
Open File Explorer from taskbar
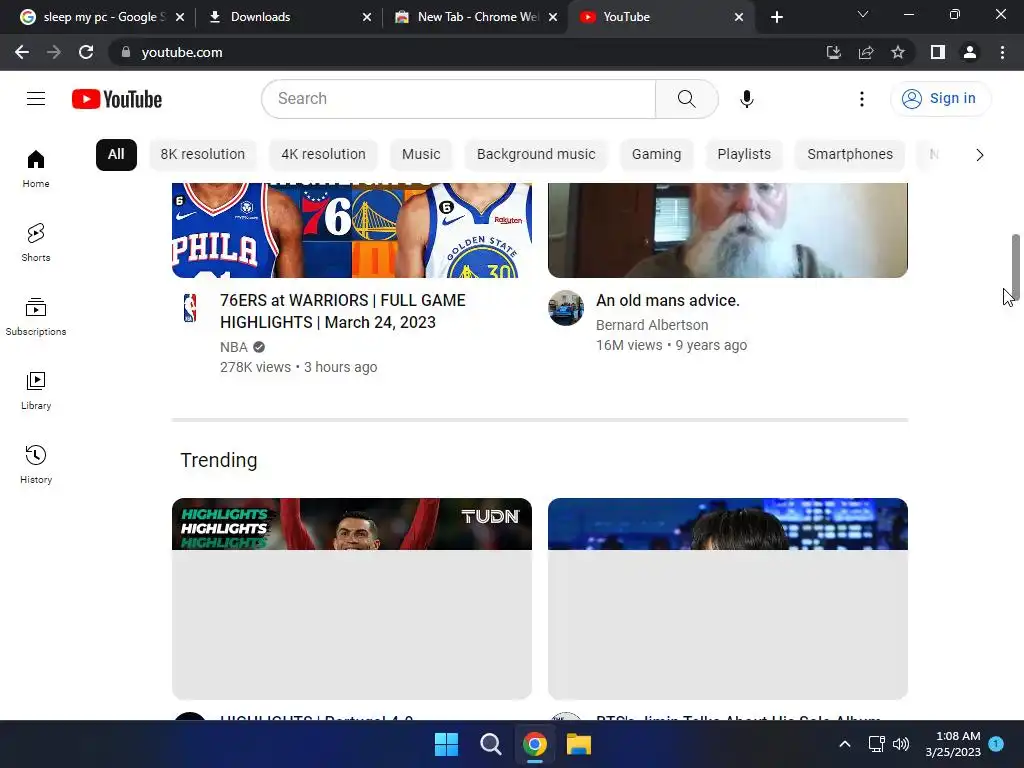tap(579, 744)
